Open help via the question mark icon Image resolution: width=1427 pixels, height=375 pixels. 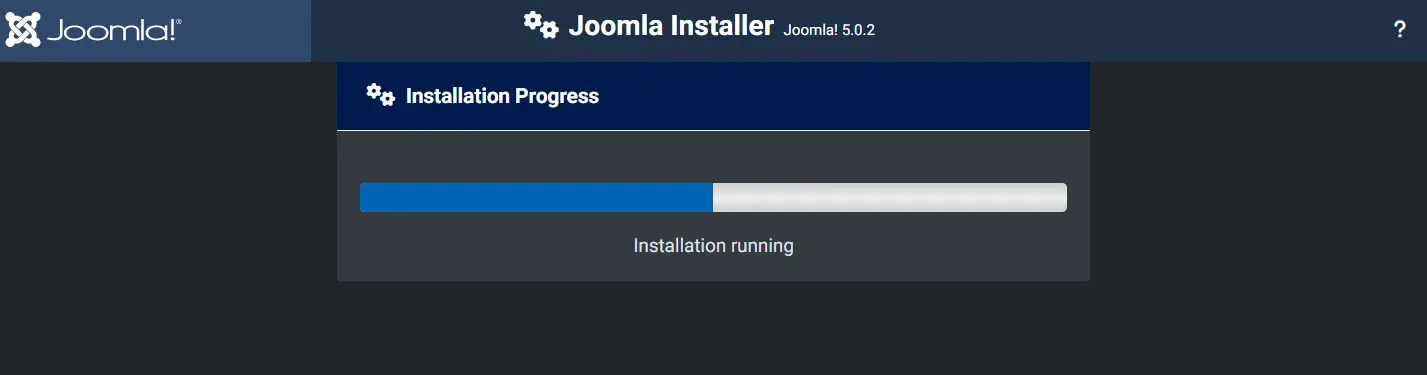click(x=1400, y=30)
